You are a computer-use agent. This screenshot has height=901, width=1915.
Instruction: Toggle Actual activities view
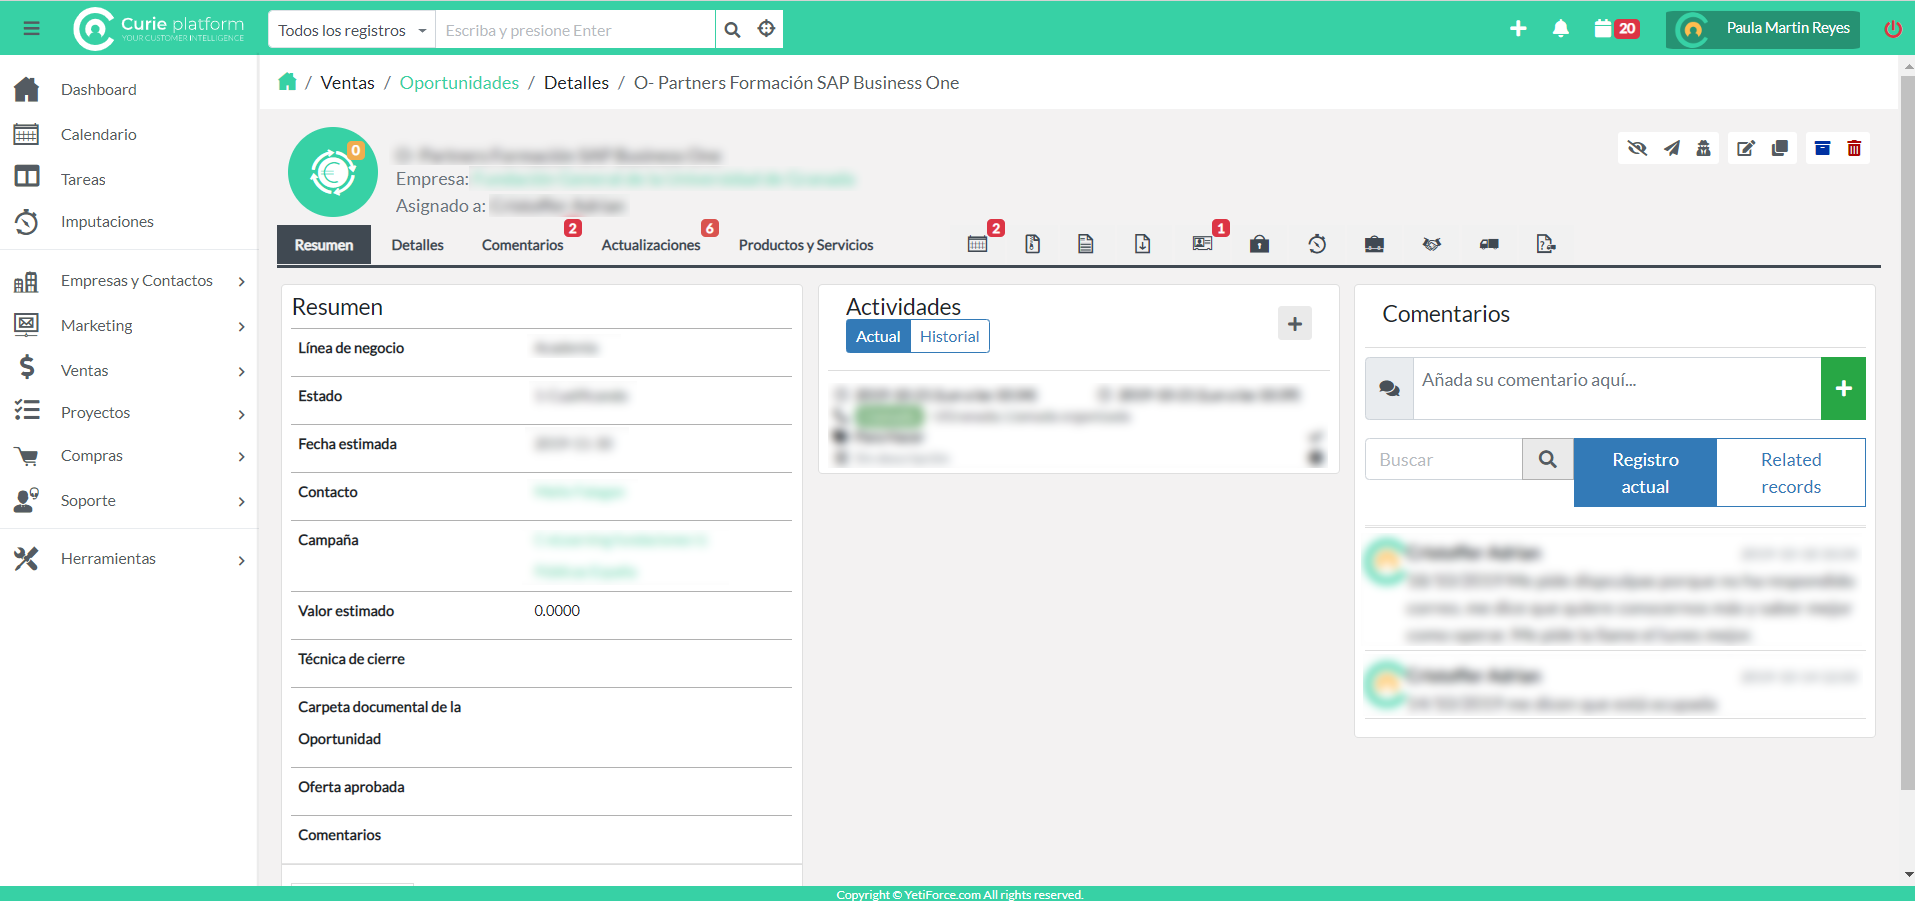coord(878,337)
